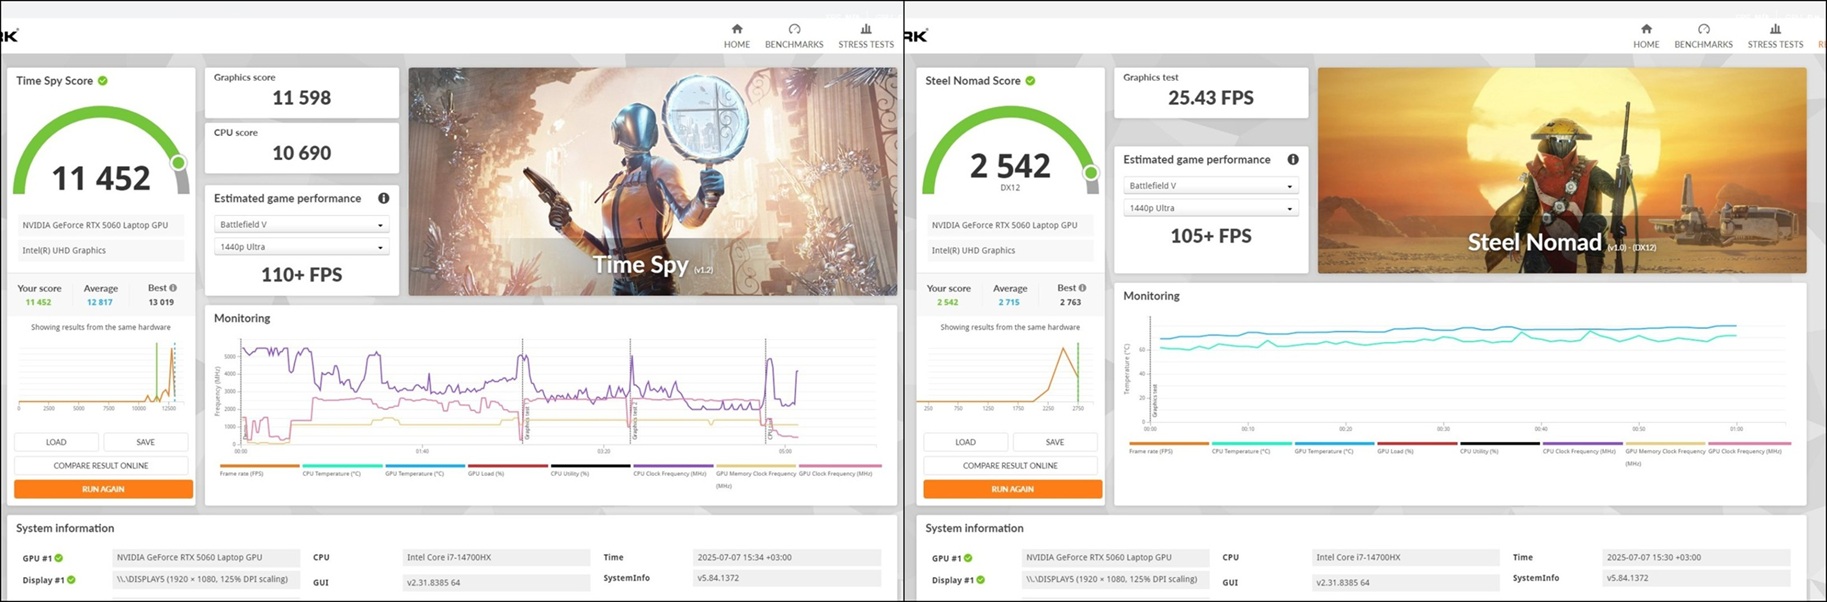Click the Steel Nomad artwork banner image
The image size is (1827, 602).
[1561, 170]
